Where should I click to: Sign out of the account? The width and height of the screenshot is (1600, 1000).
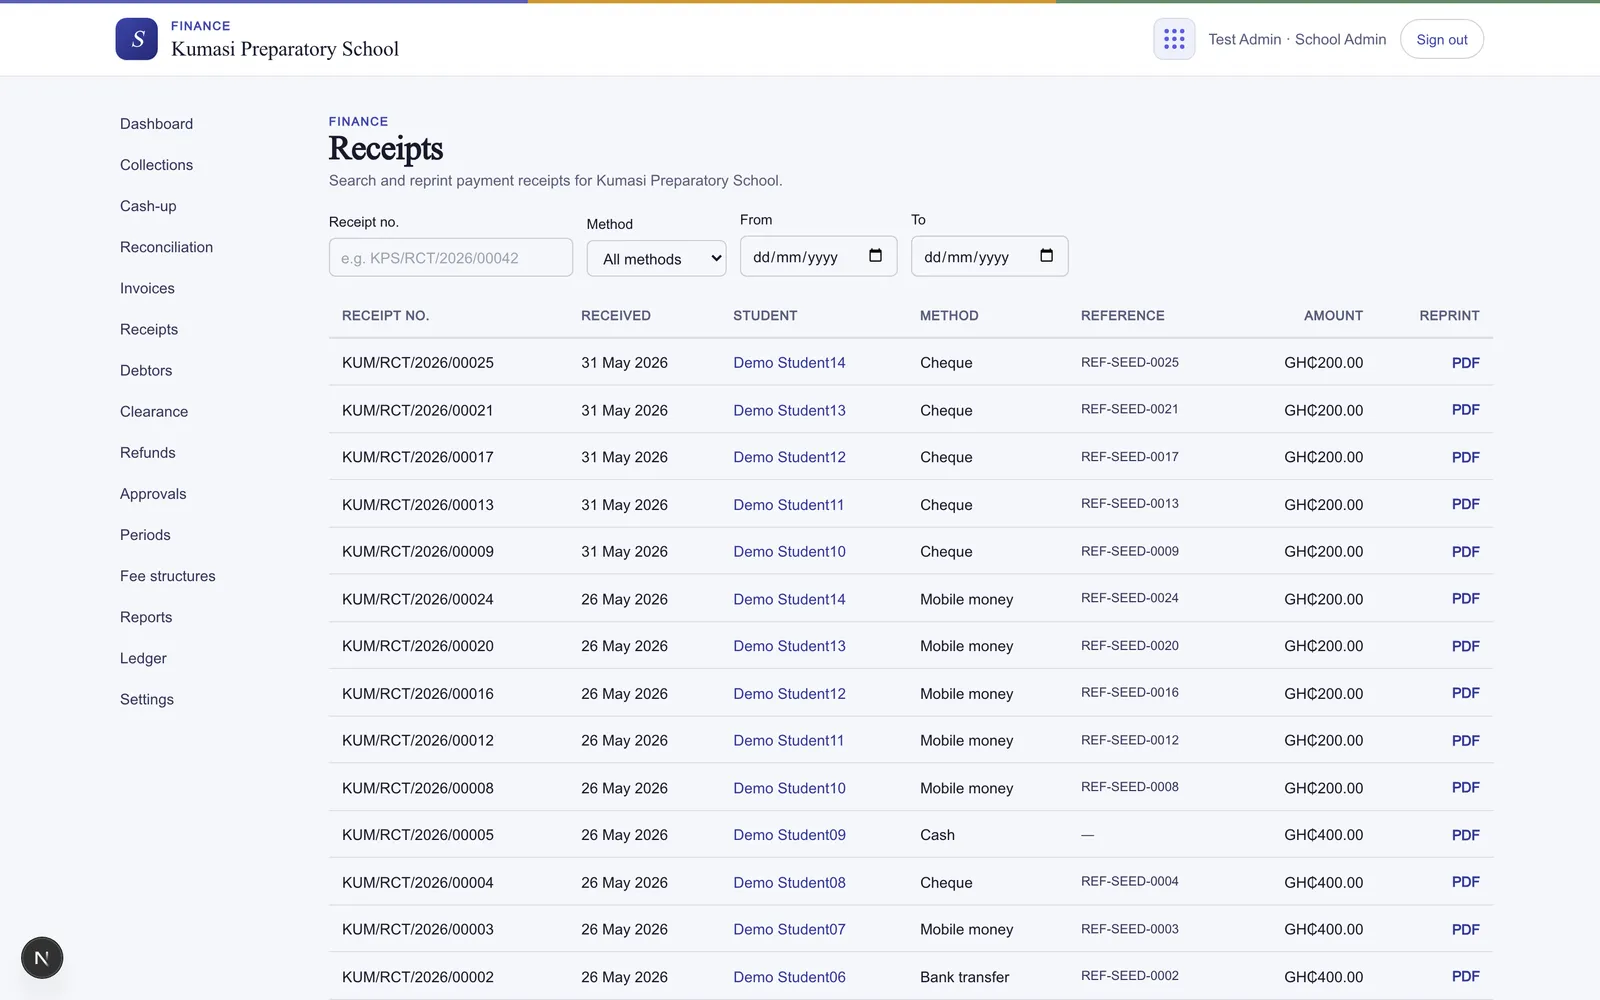[x=1442, y=39]
